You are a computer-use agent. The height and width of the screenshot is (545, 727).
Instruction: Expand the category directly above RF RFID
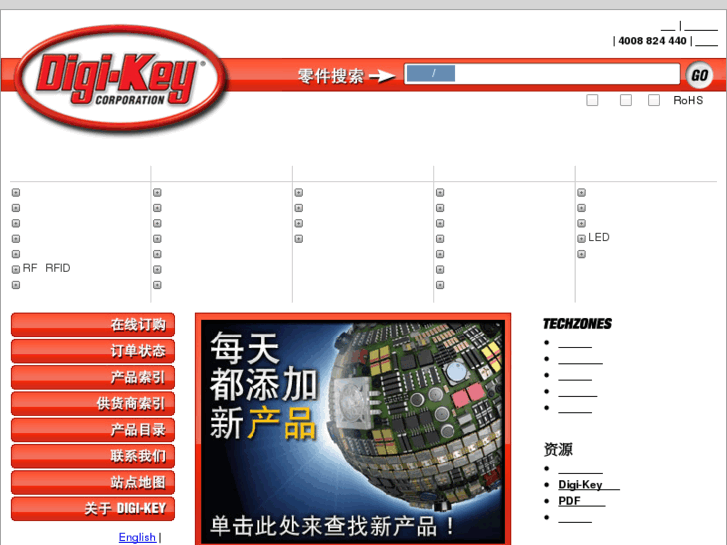(16, 254)
